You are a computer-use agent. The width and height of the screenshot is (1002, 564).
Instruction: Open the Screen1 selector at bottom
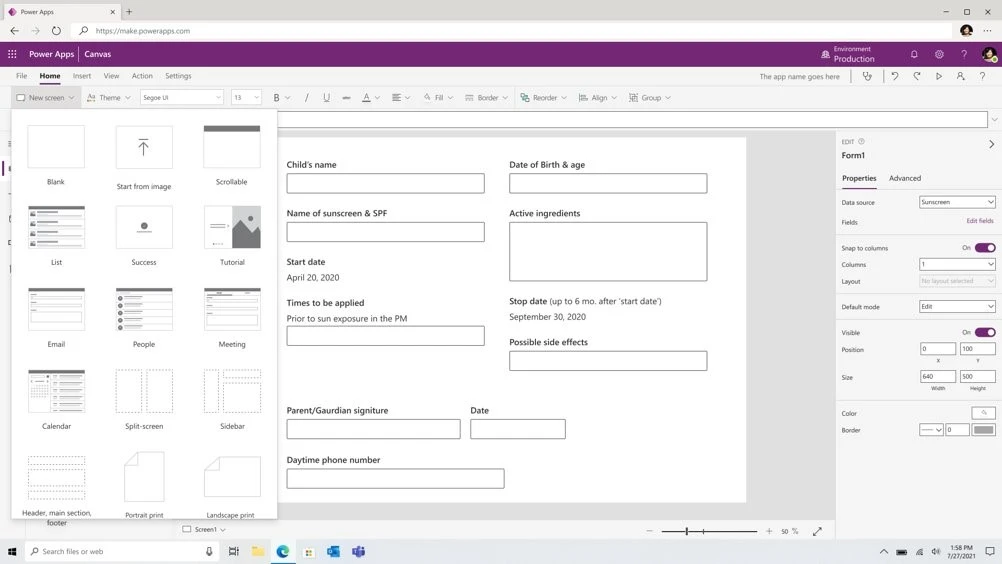pyautogui.click(x=204, y=530)
